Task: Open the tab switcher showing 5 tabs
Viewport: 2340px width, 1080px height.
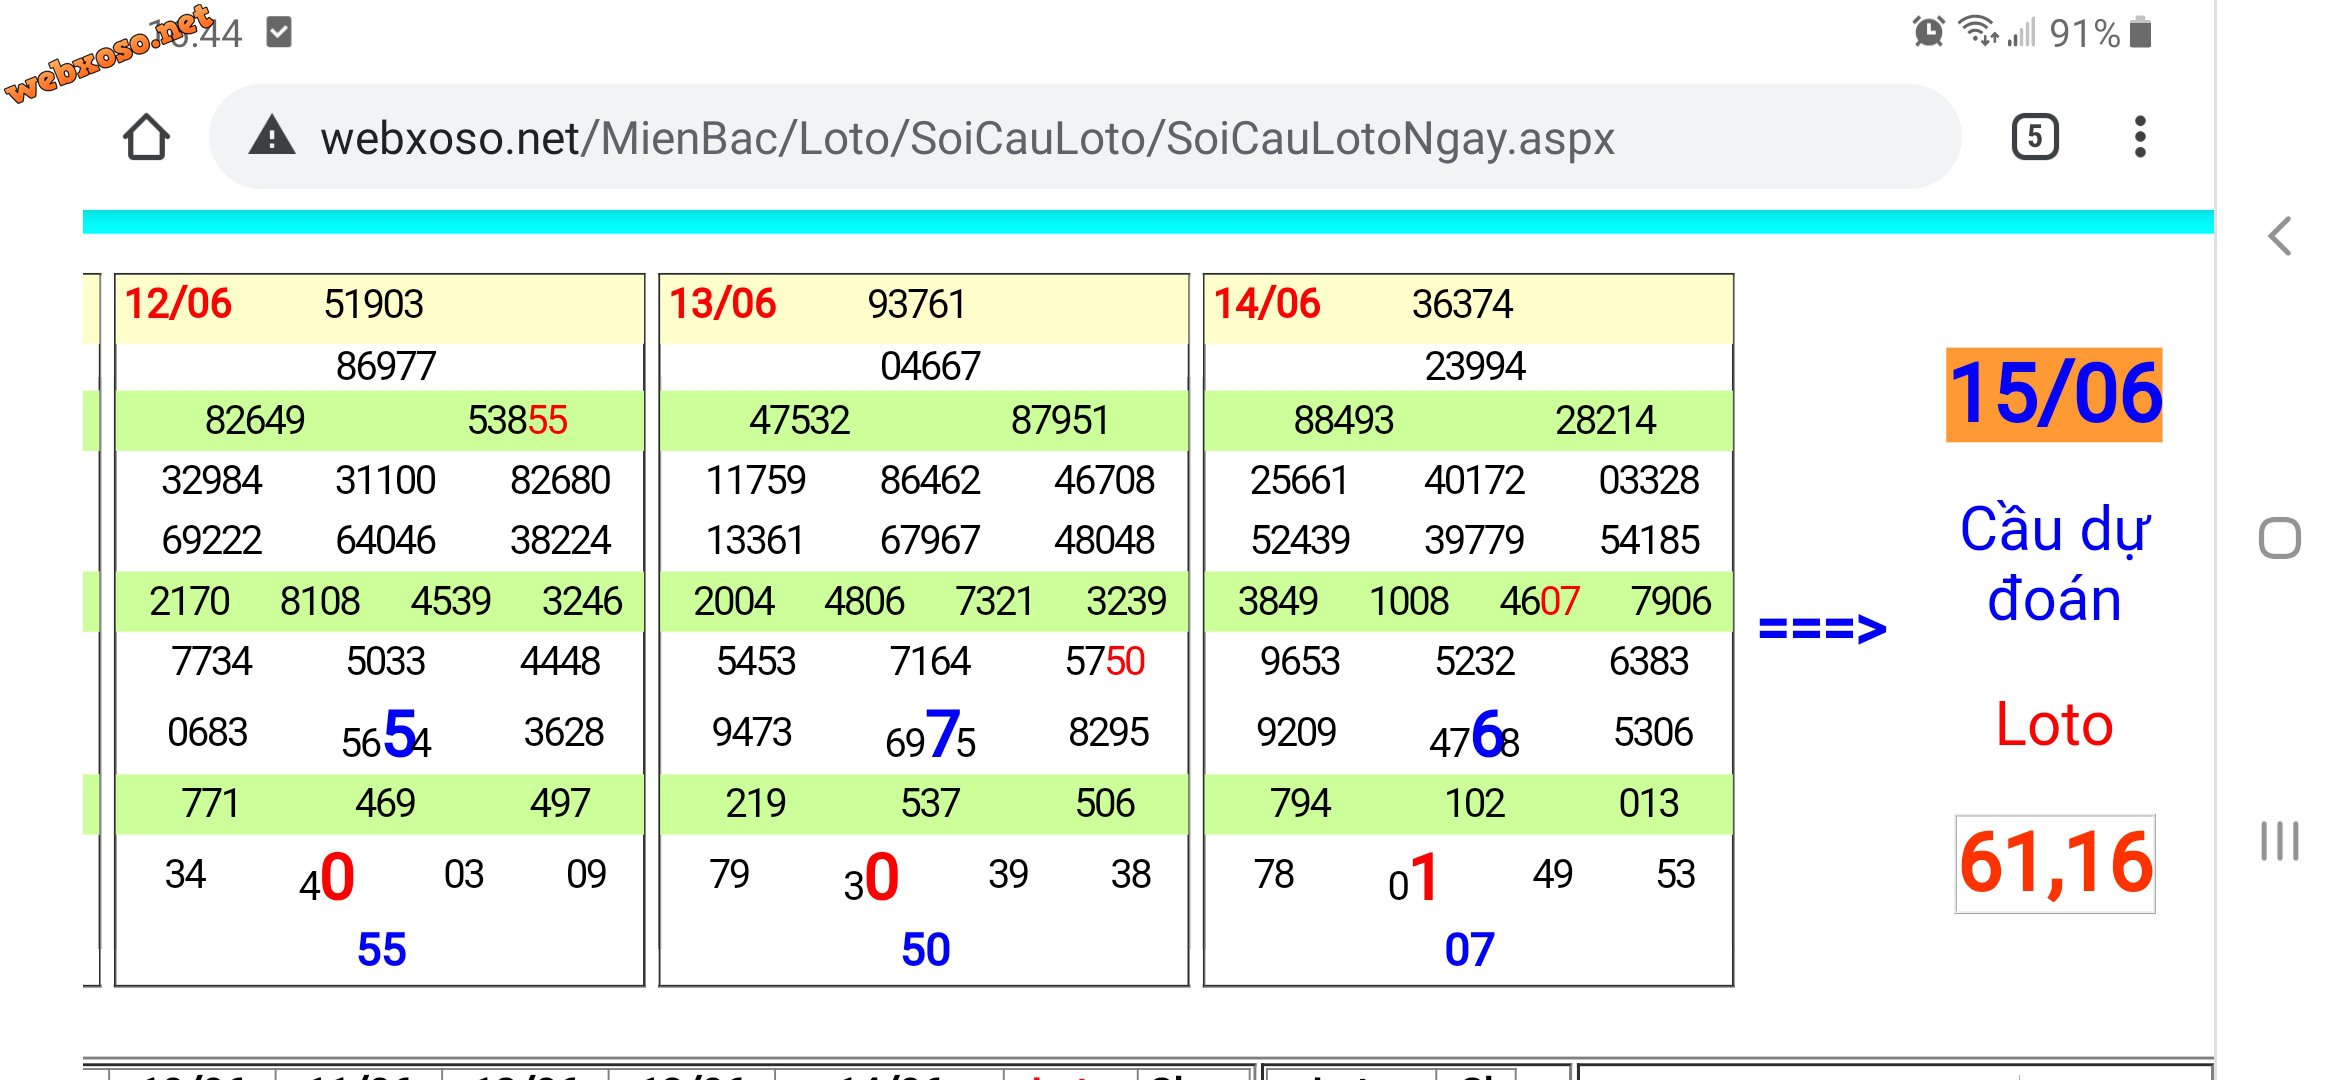Action: pyautogui.click(x=2034, y=137)
